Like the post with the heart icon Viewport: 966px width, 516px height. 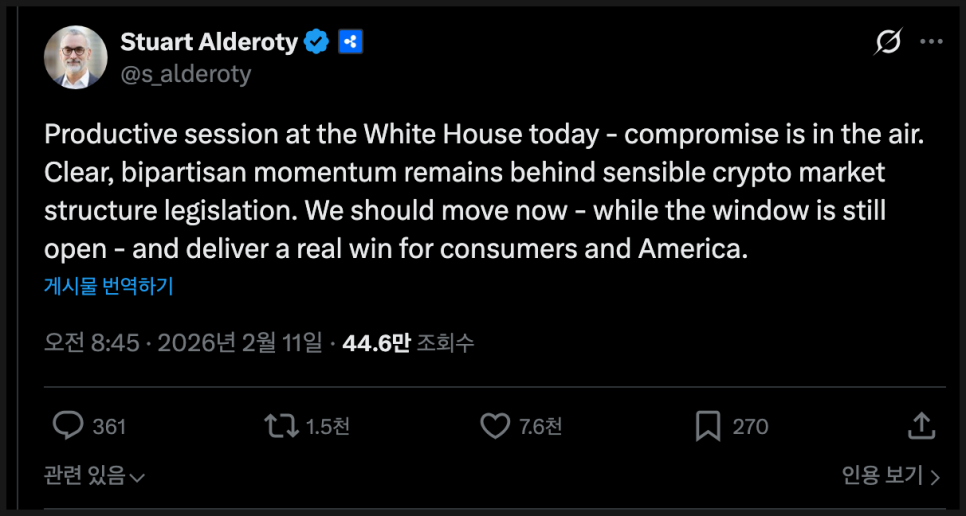click(x=495, y=426)
